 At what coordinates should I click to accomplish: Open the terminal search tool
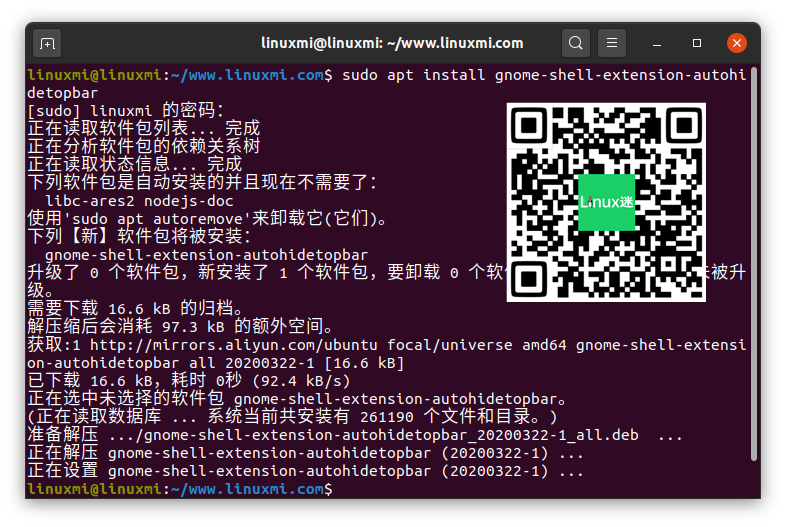tap(575, 43)
